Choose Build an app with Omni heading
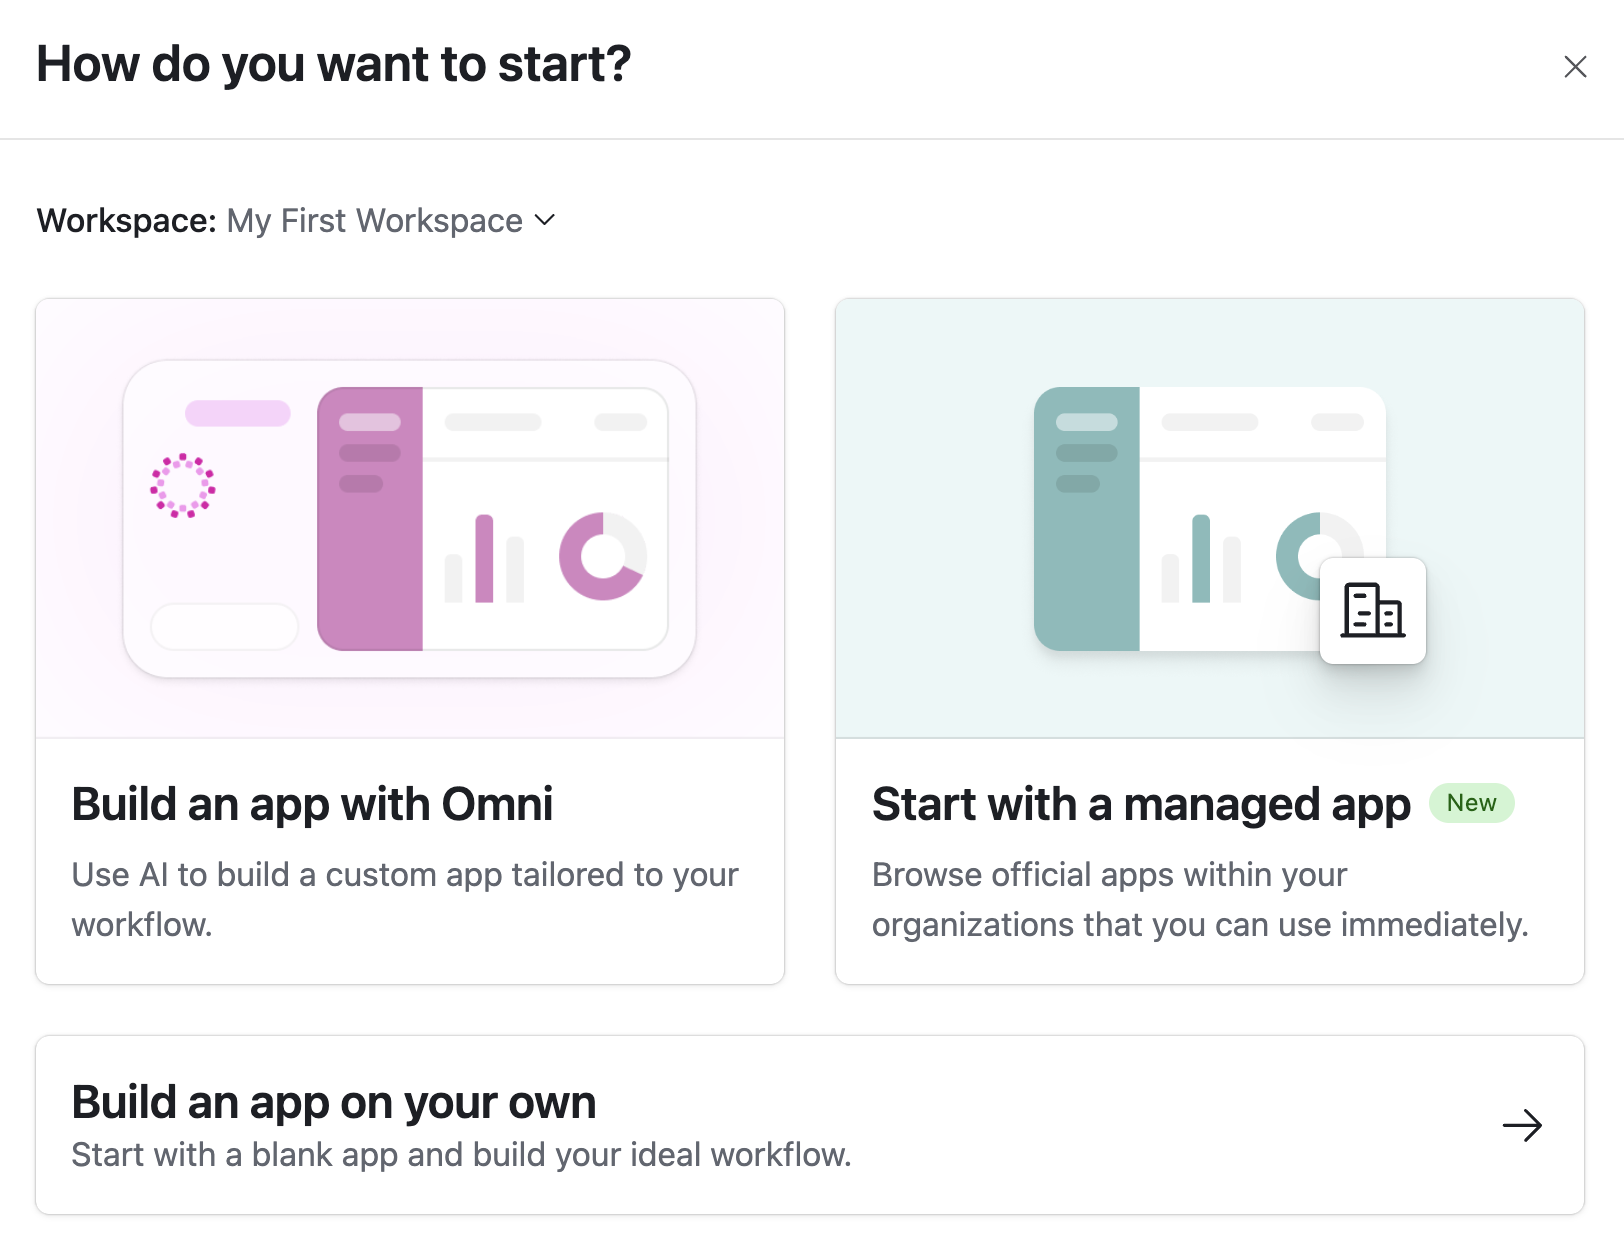The width and height of the screenshot is (1624, 1236). pos(312,804)
